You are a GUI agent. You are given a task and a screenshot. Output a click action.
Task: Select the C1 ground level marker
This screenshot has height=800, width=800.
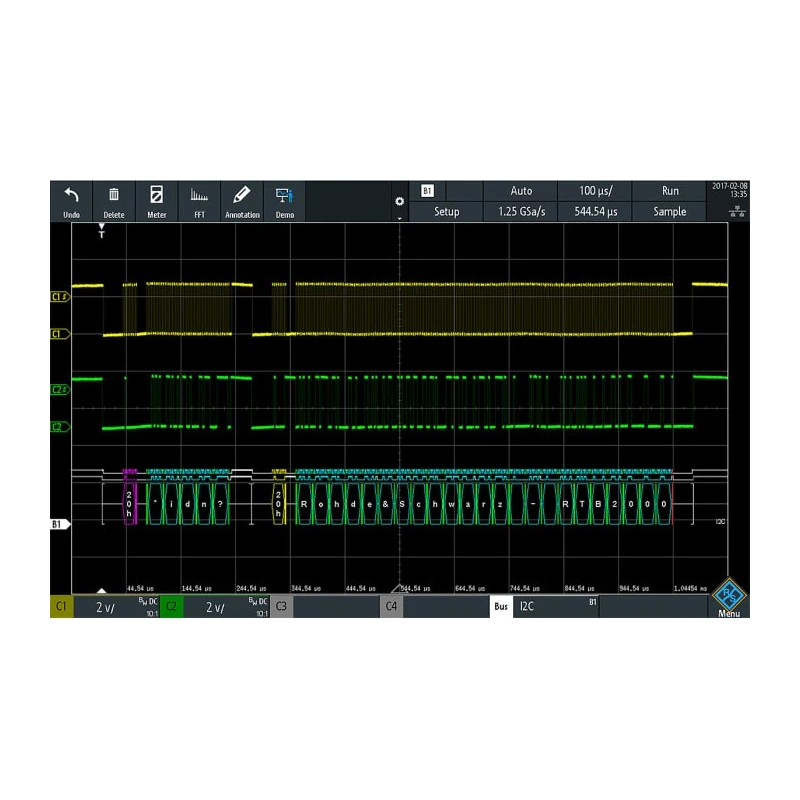pyautogui.click(x=60, y=334)
